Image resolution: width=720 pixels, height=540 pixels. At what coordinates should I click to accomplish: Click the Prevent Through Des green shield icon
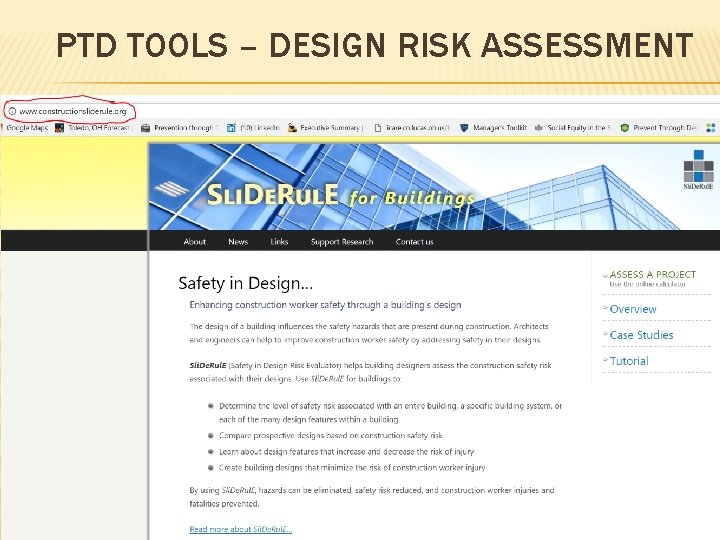(624, 128)
